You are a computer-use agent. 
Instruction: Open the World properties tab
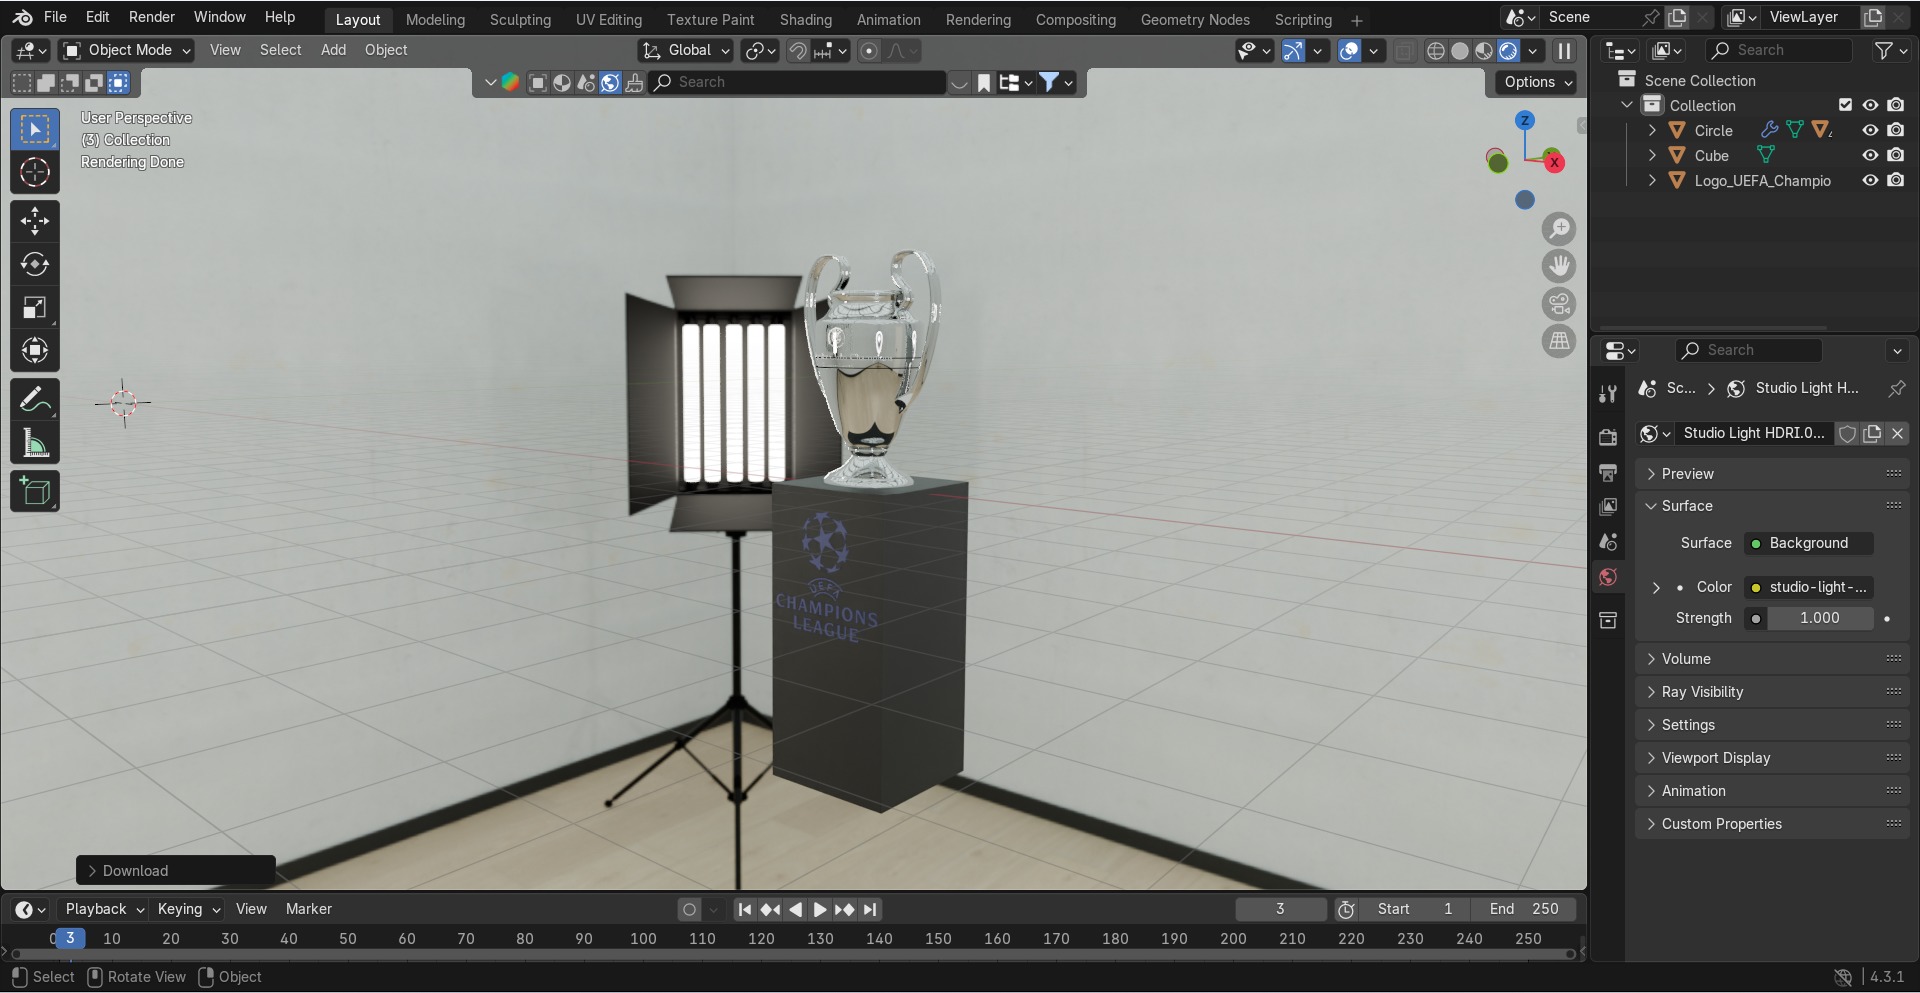(1608, 577)
